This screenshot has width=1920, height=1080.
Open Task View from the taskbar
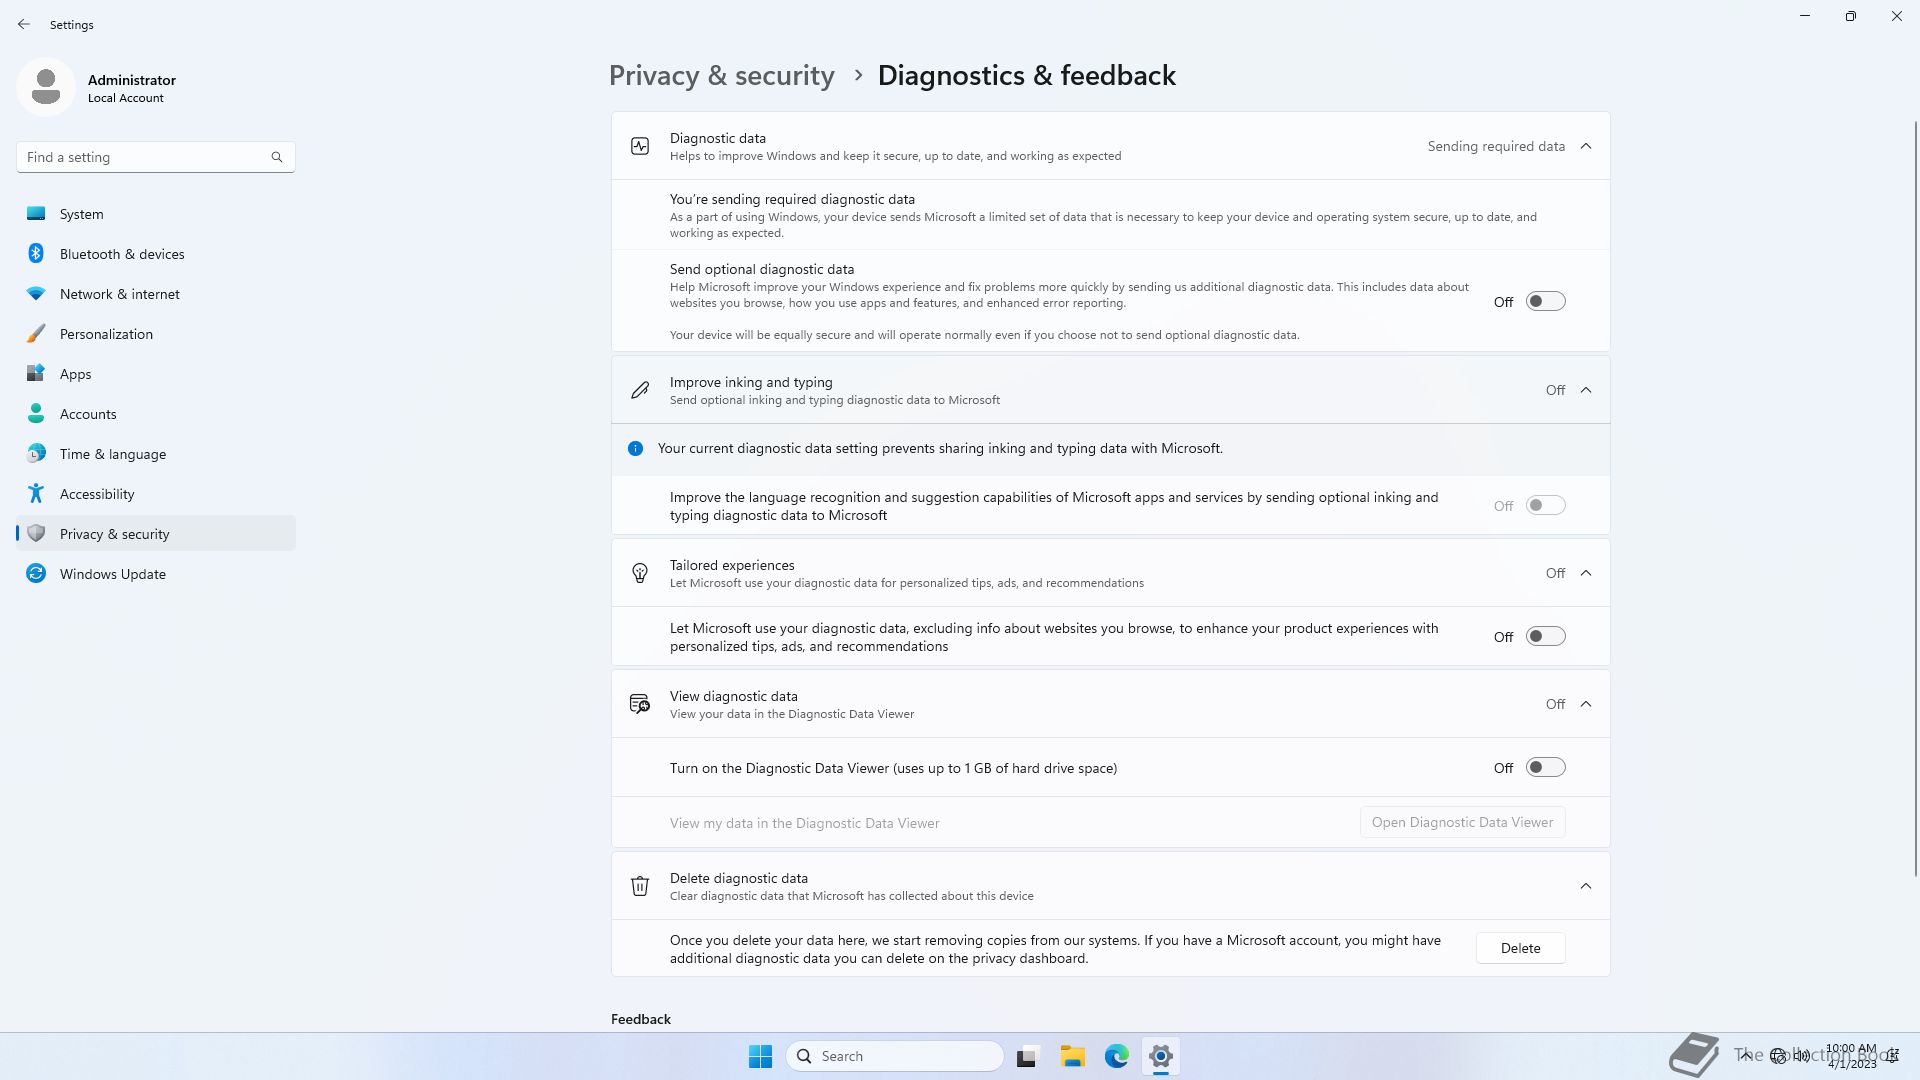[1027, 1056]
